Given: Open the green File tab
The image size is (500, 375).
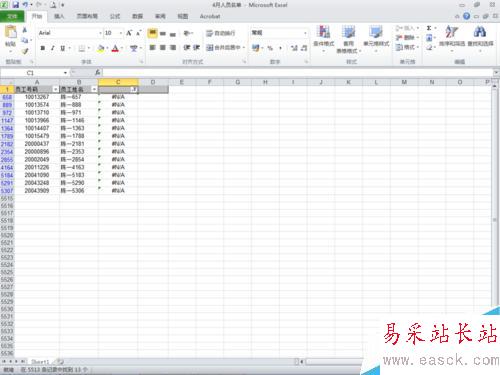Looking at the screenshot, I should coord(12,16).
